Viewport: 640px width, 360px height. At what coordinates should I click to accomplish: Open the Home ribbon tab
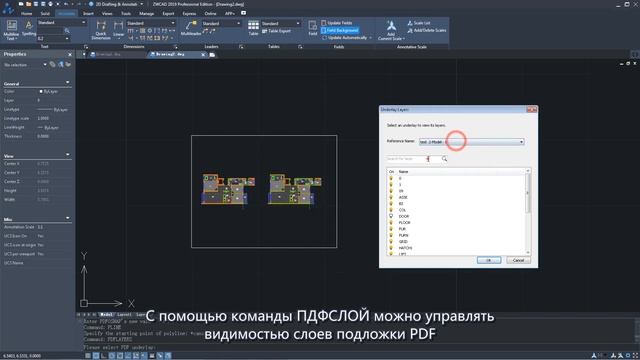27,13
